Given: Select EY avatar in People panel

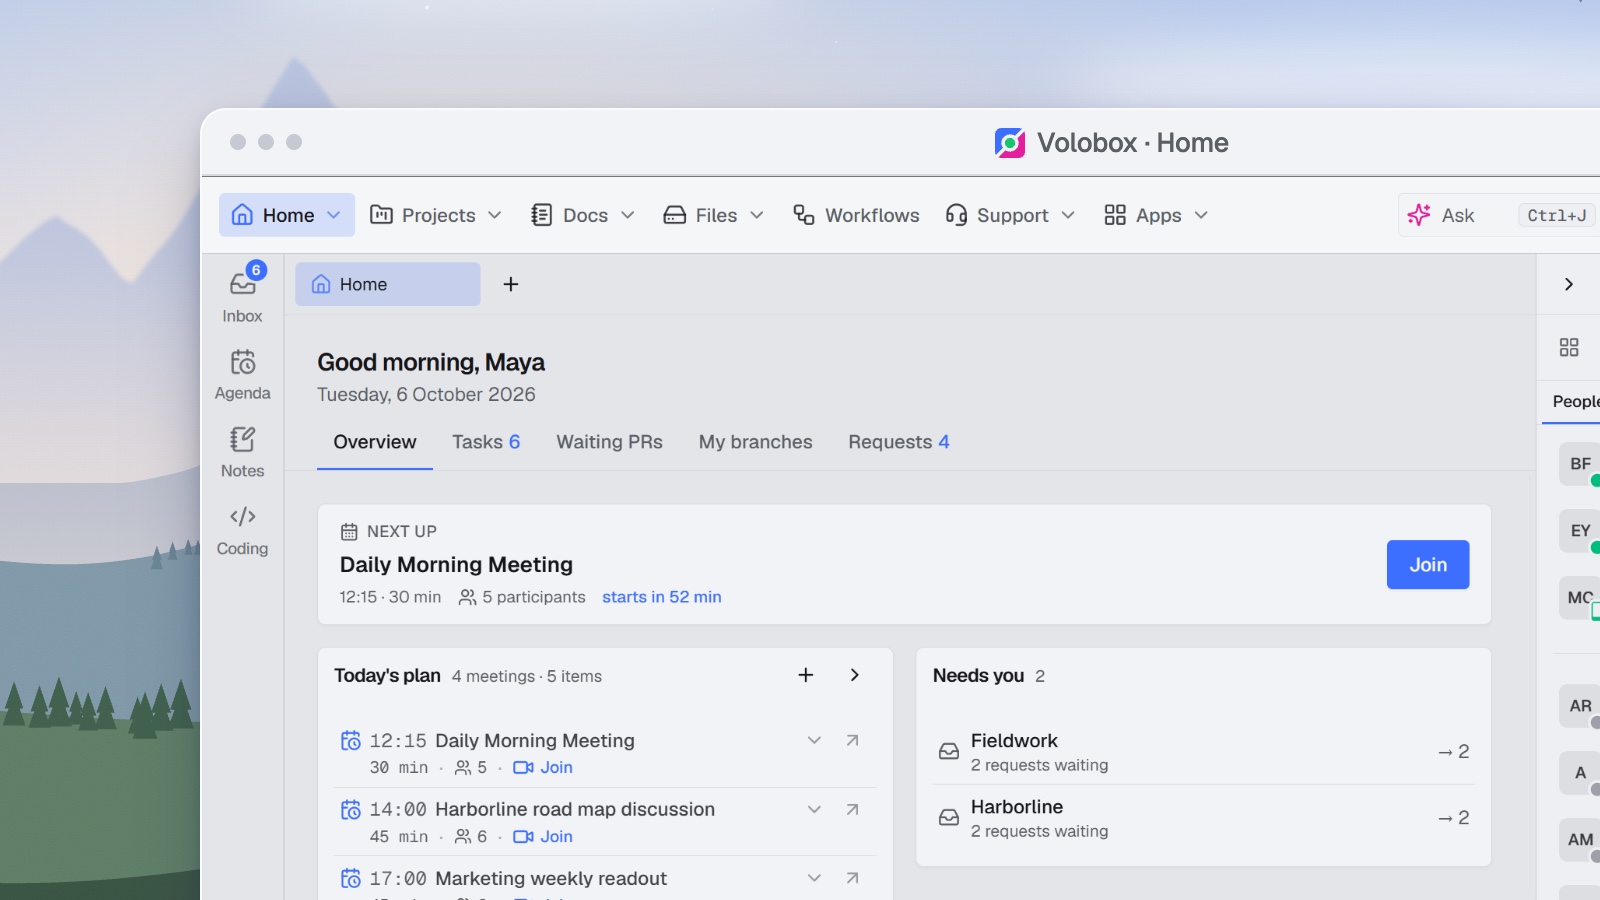Looking at the screenshot, I should click(x=1580, y=531).
